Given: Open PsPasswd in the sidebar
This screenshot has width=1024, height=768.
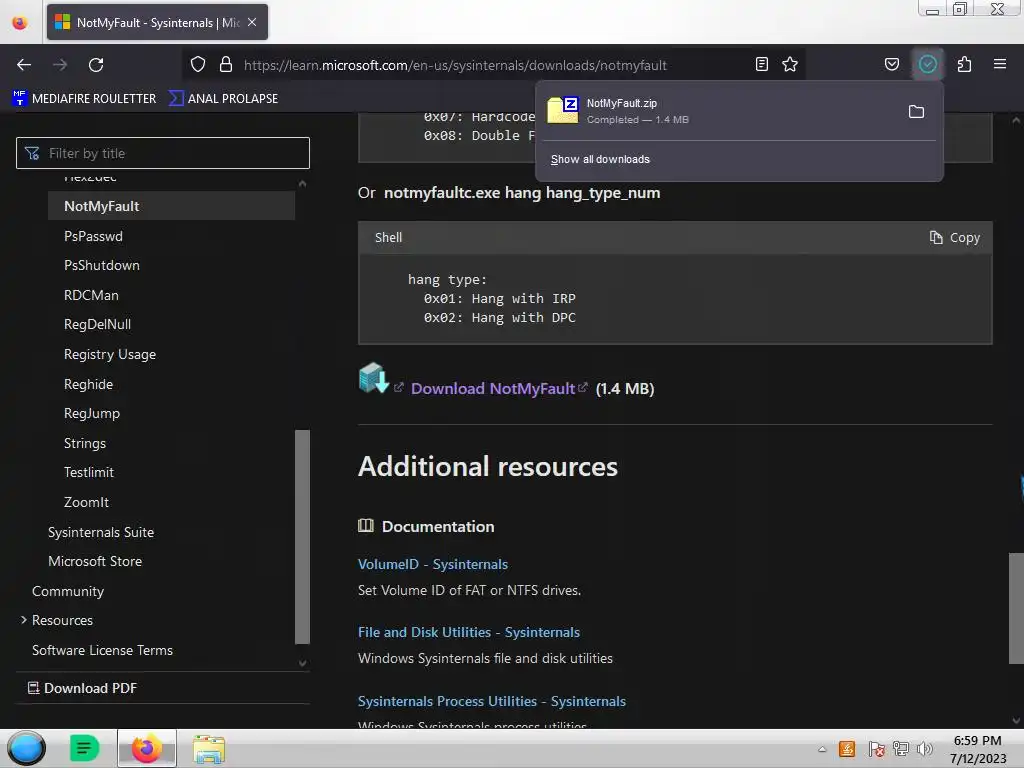Looking at the screenshot, I should (93, 236).
